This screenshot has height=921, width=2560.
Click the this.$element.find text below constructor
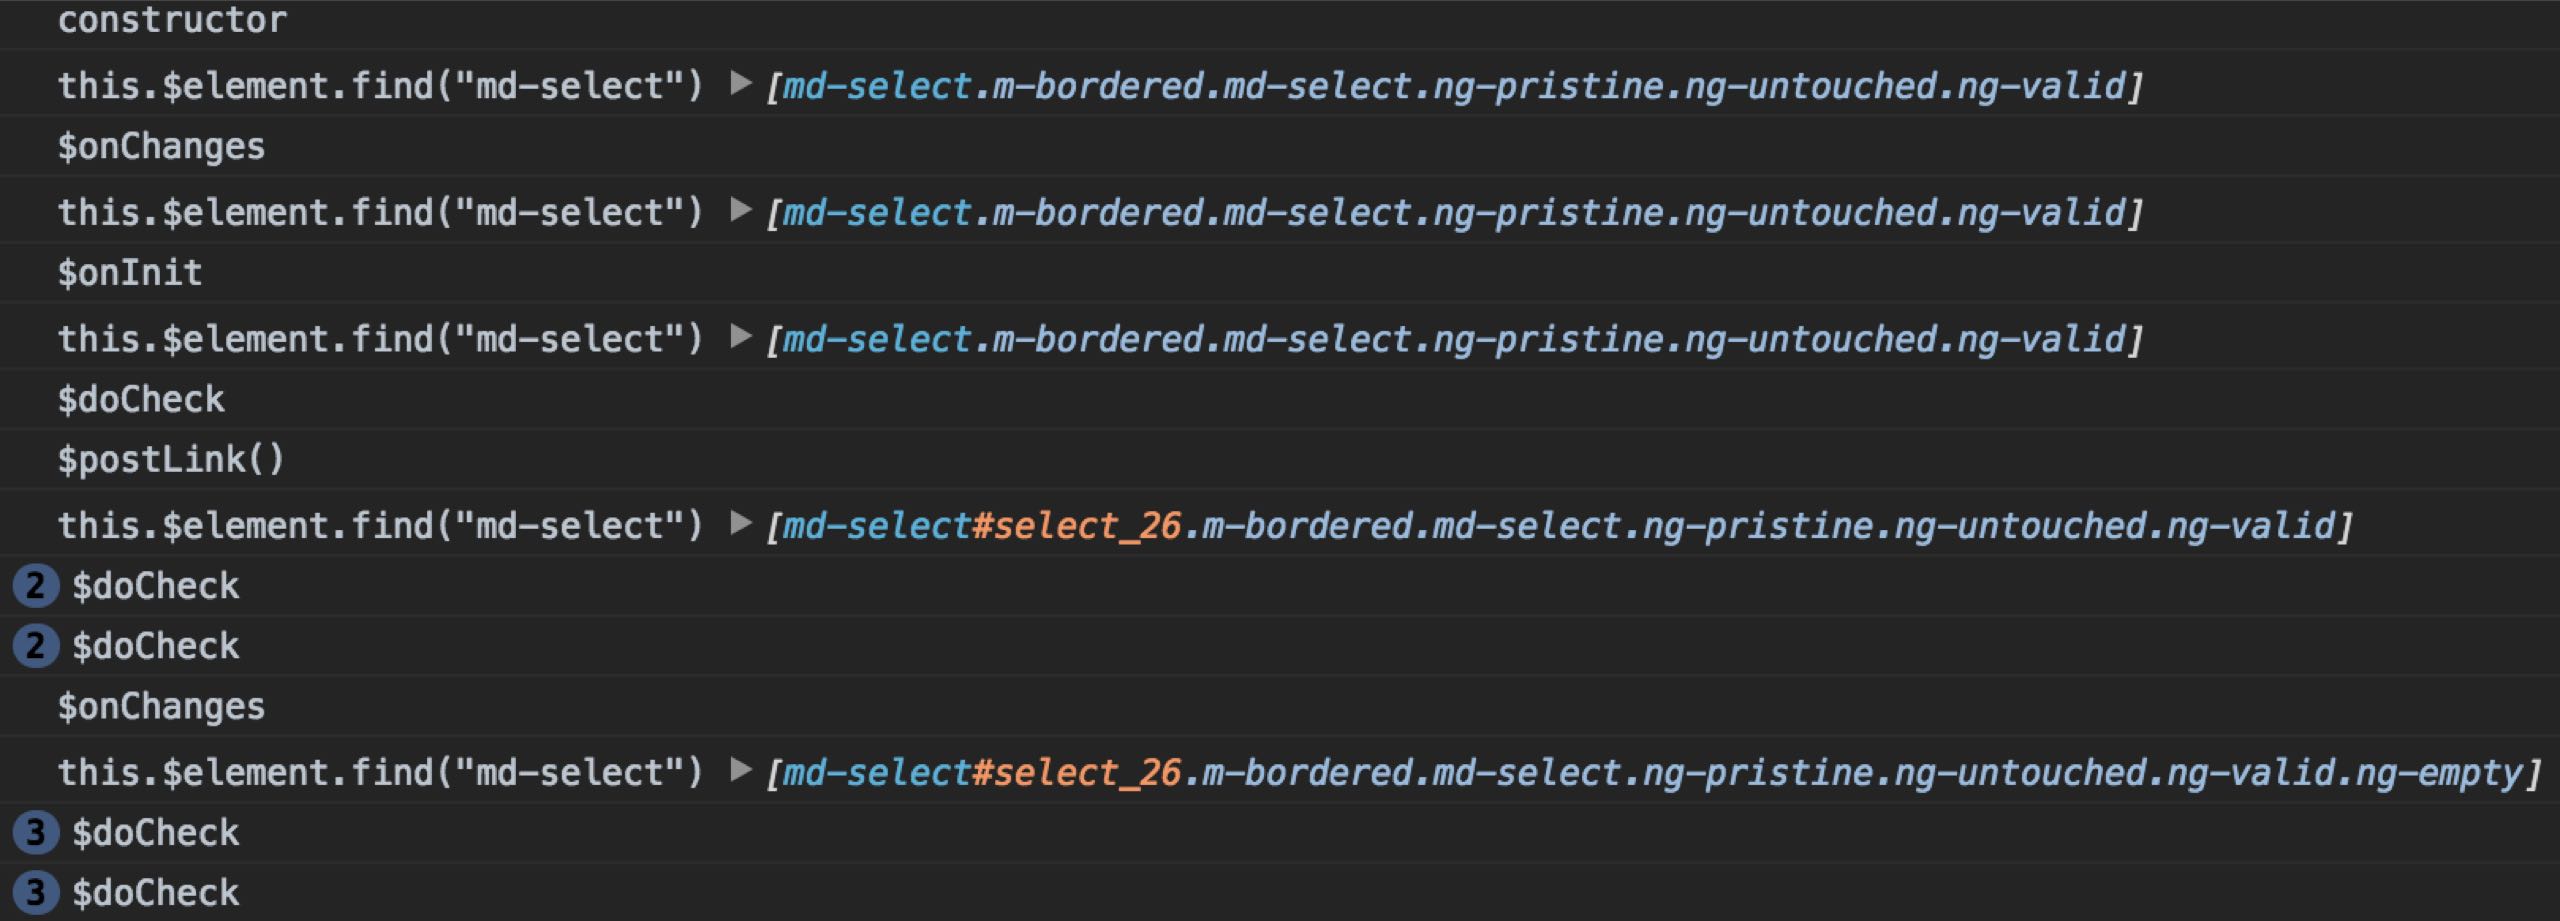[x=380, y=86]
